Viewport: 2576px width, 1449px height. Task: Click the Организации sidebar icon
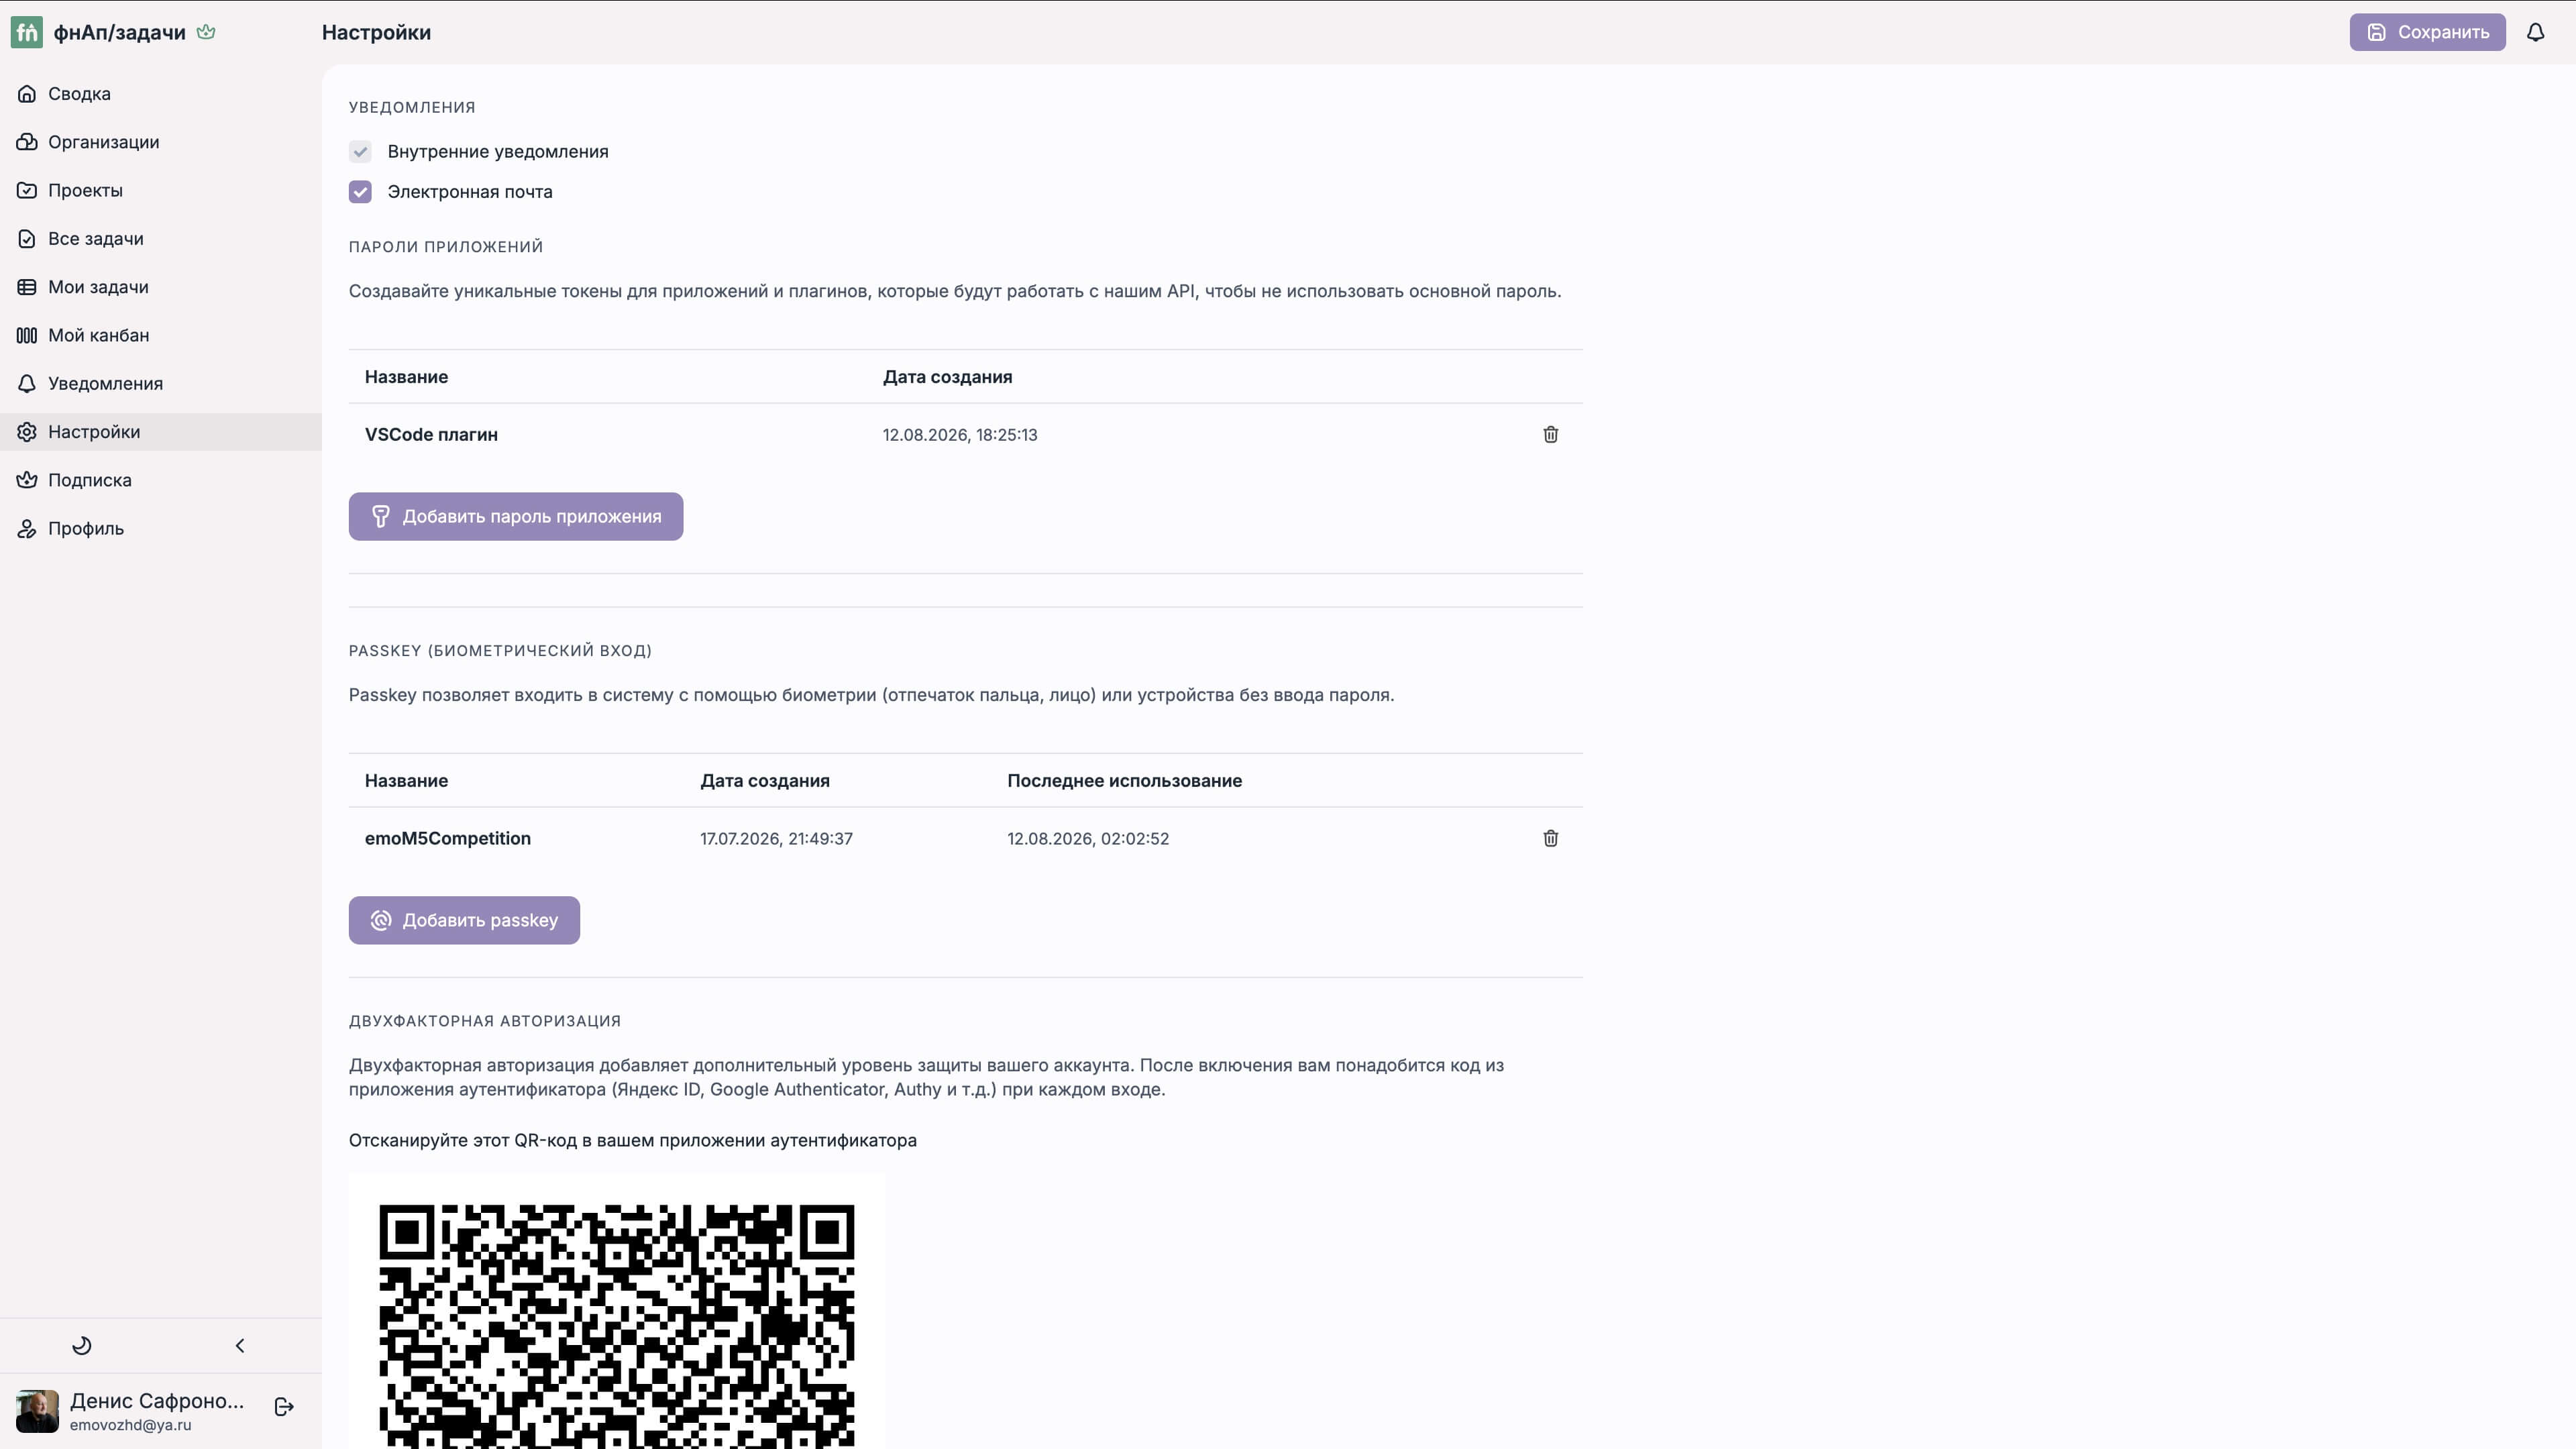[x=27, y=142]
